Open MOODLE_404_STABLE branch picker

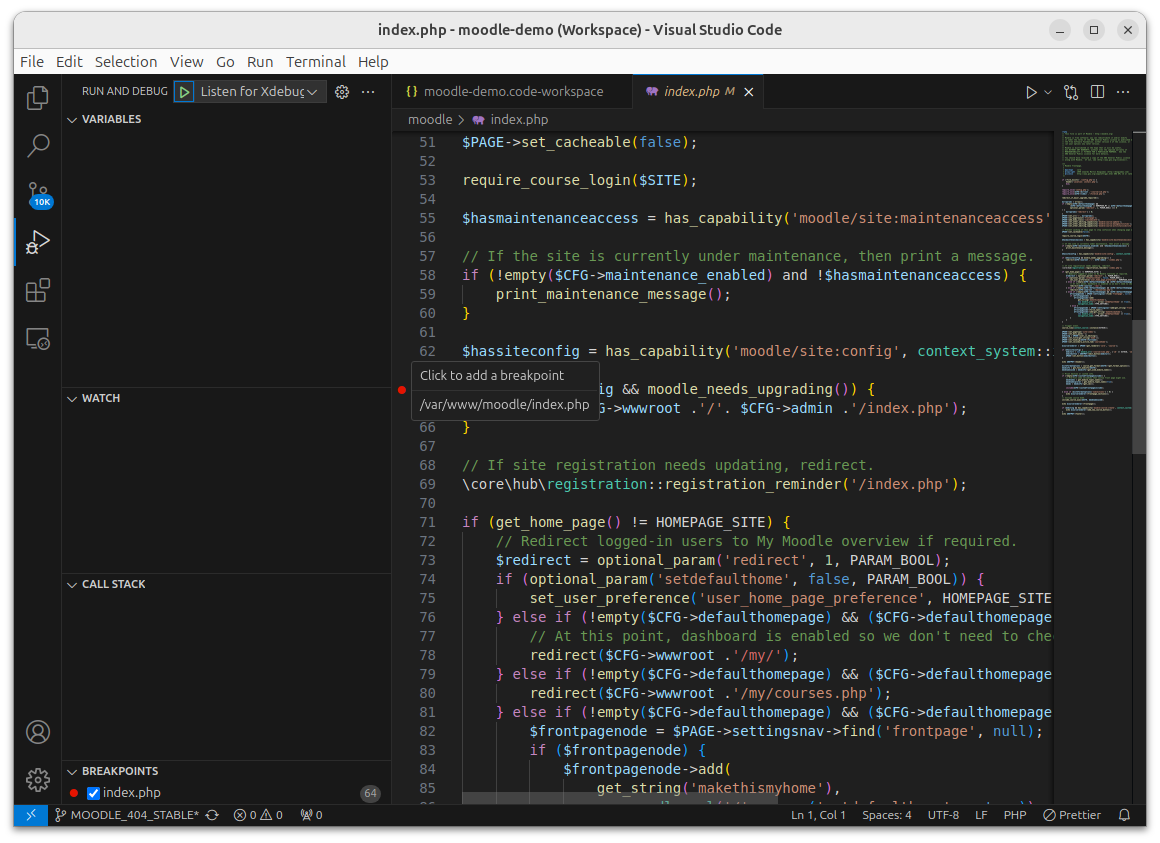[x=127, y=815]
